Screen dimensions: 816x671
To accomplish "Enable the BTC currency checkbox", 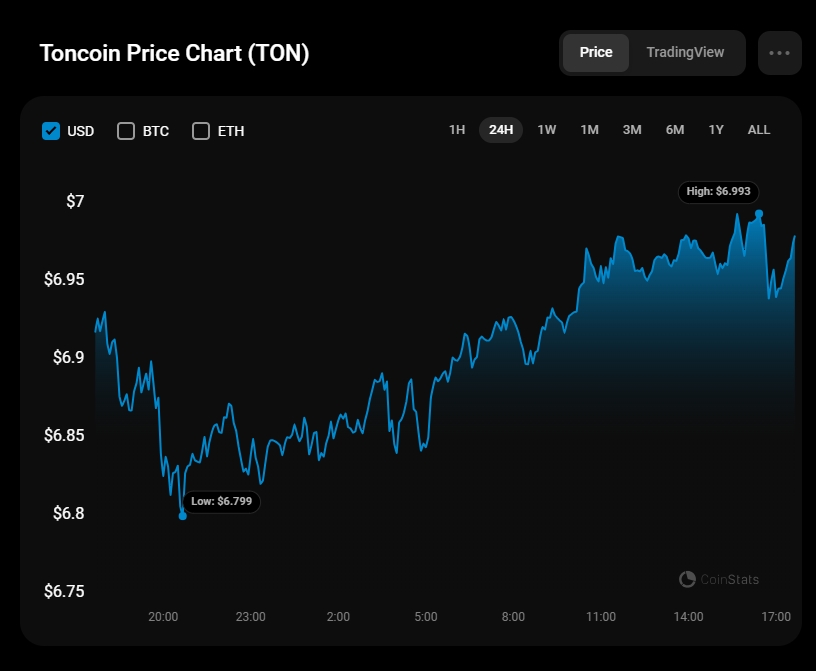I will click(126, 131).
